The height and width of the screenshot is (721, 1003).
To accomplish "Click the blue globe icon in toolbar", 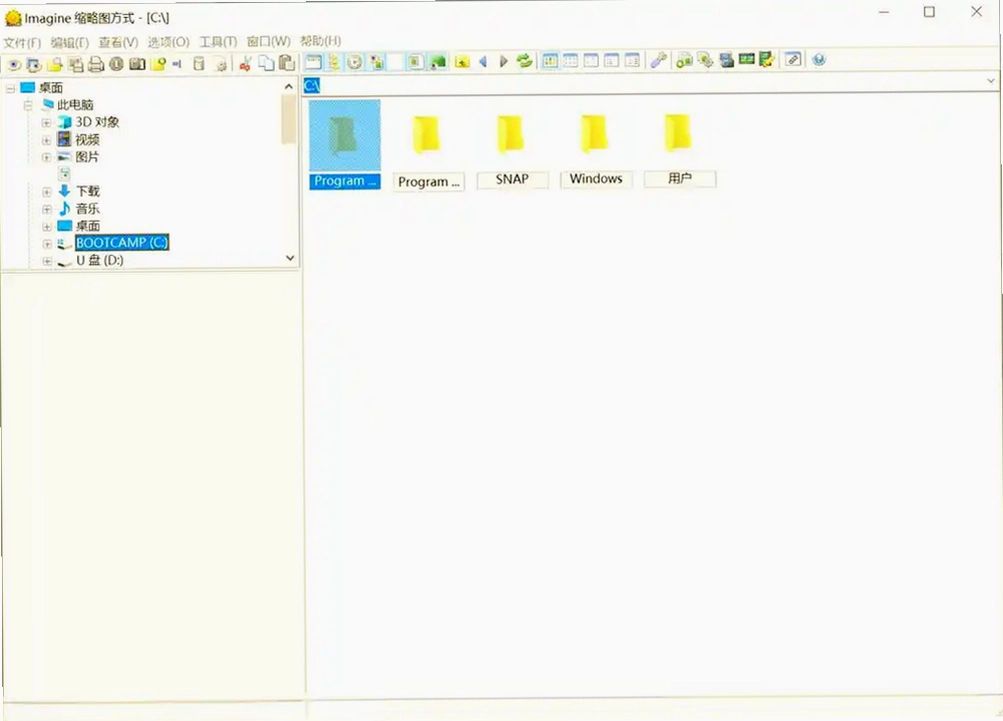I will point(819,59).
